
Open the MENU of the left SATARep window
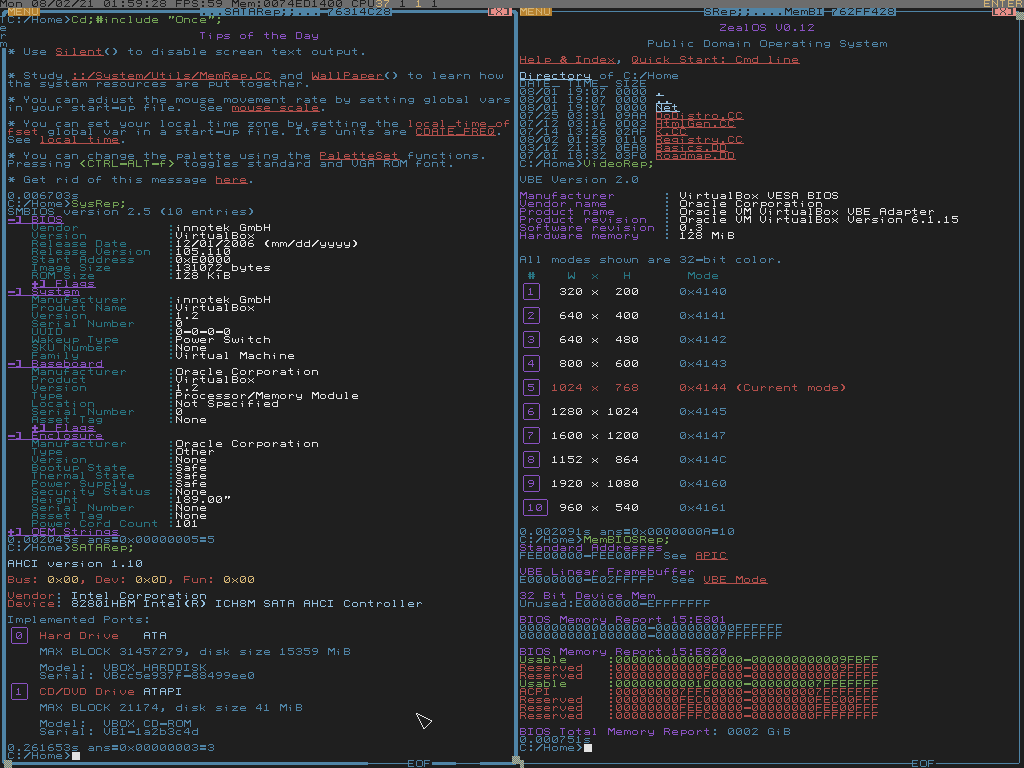pos(23,12)
